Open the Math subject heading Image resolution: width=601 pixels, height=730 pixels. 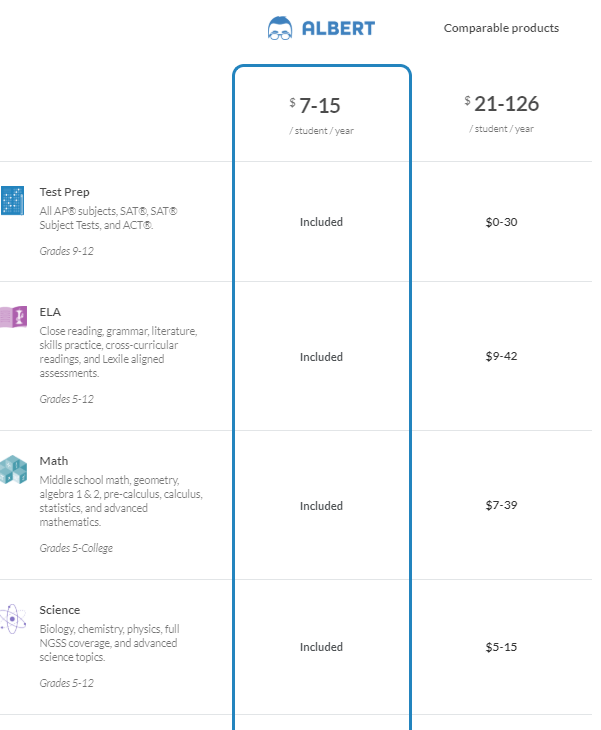(x=54, y=461)
